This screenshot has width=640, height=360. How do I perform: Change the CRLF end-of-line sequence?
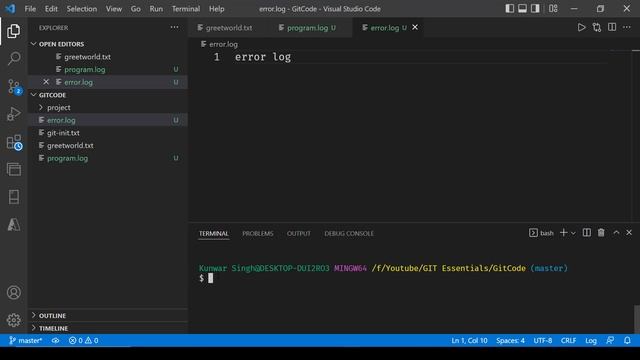[568, 340]
